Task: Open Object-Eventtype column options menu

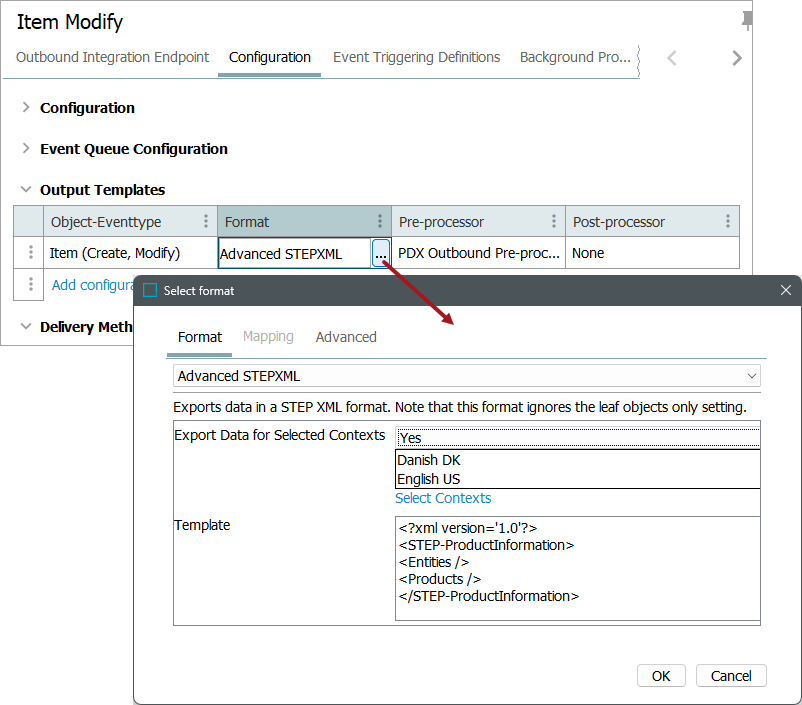Action: [206, 222]
